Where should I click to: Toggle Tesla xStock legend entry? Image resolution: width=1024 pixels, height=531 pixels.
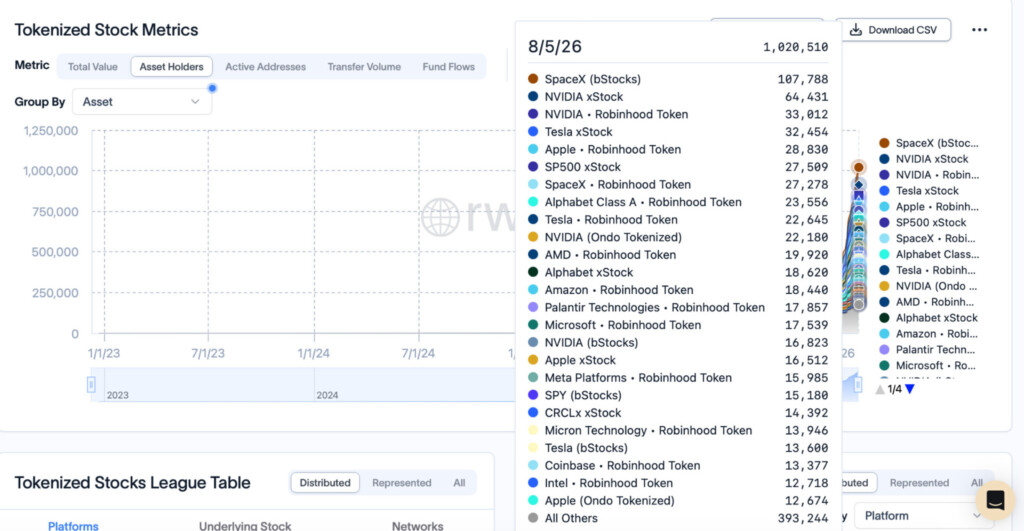click(x=919, y=191)
